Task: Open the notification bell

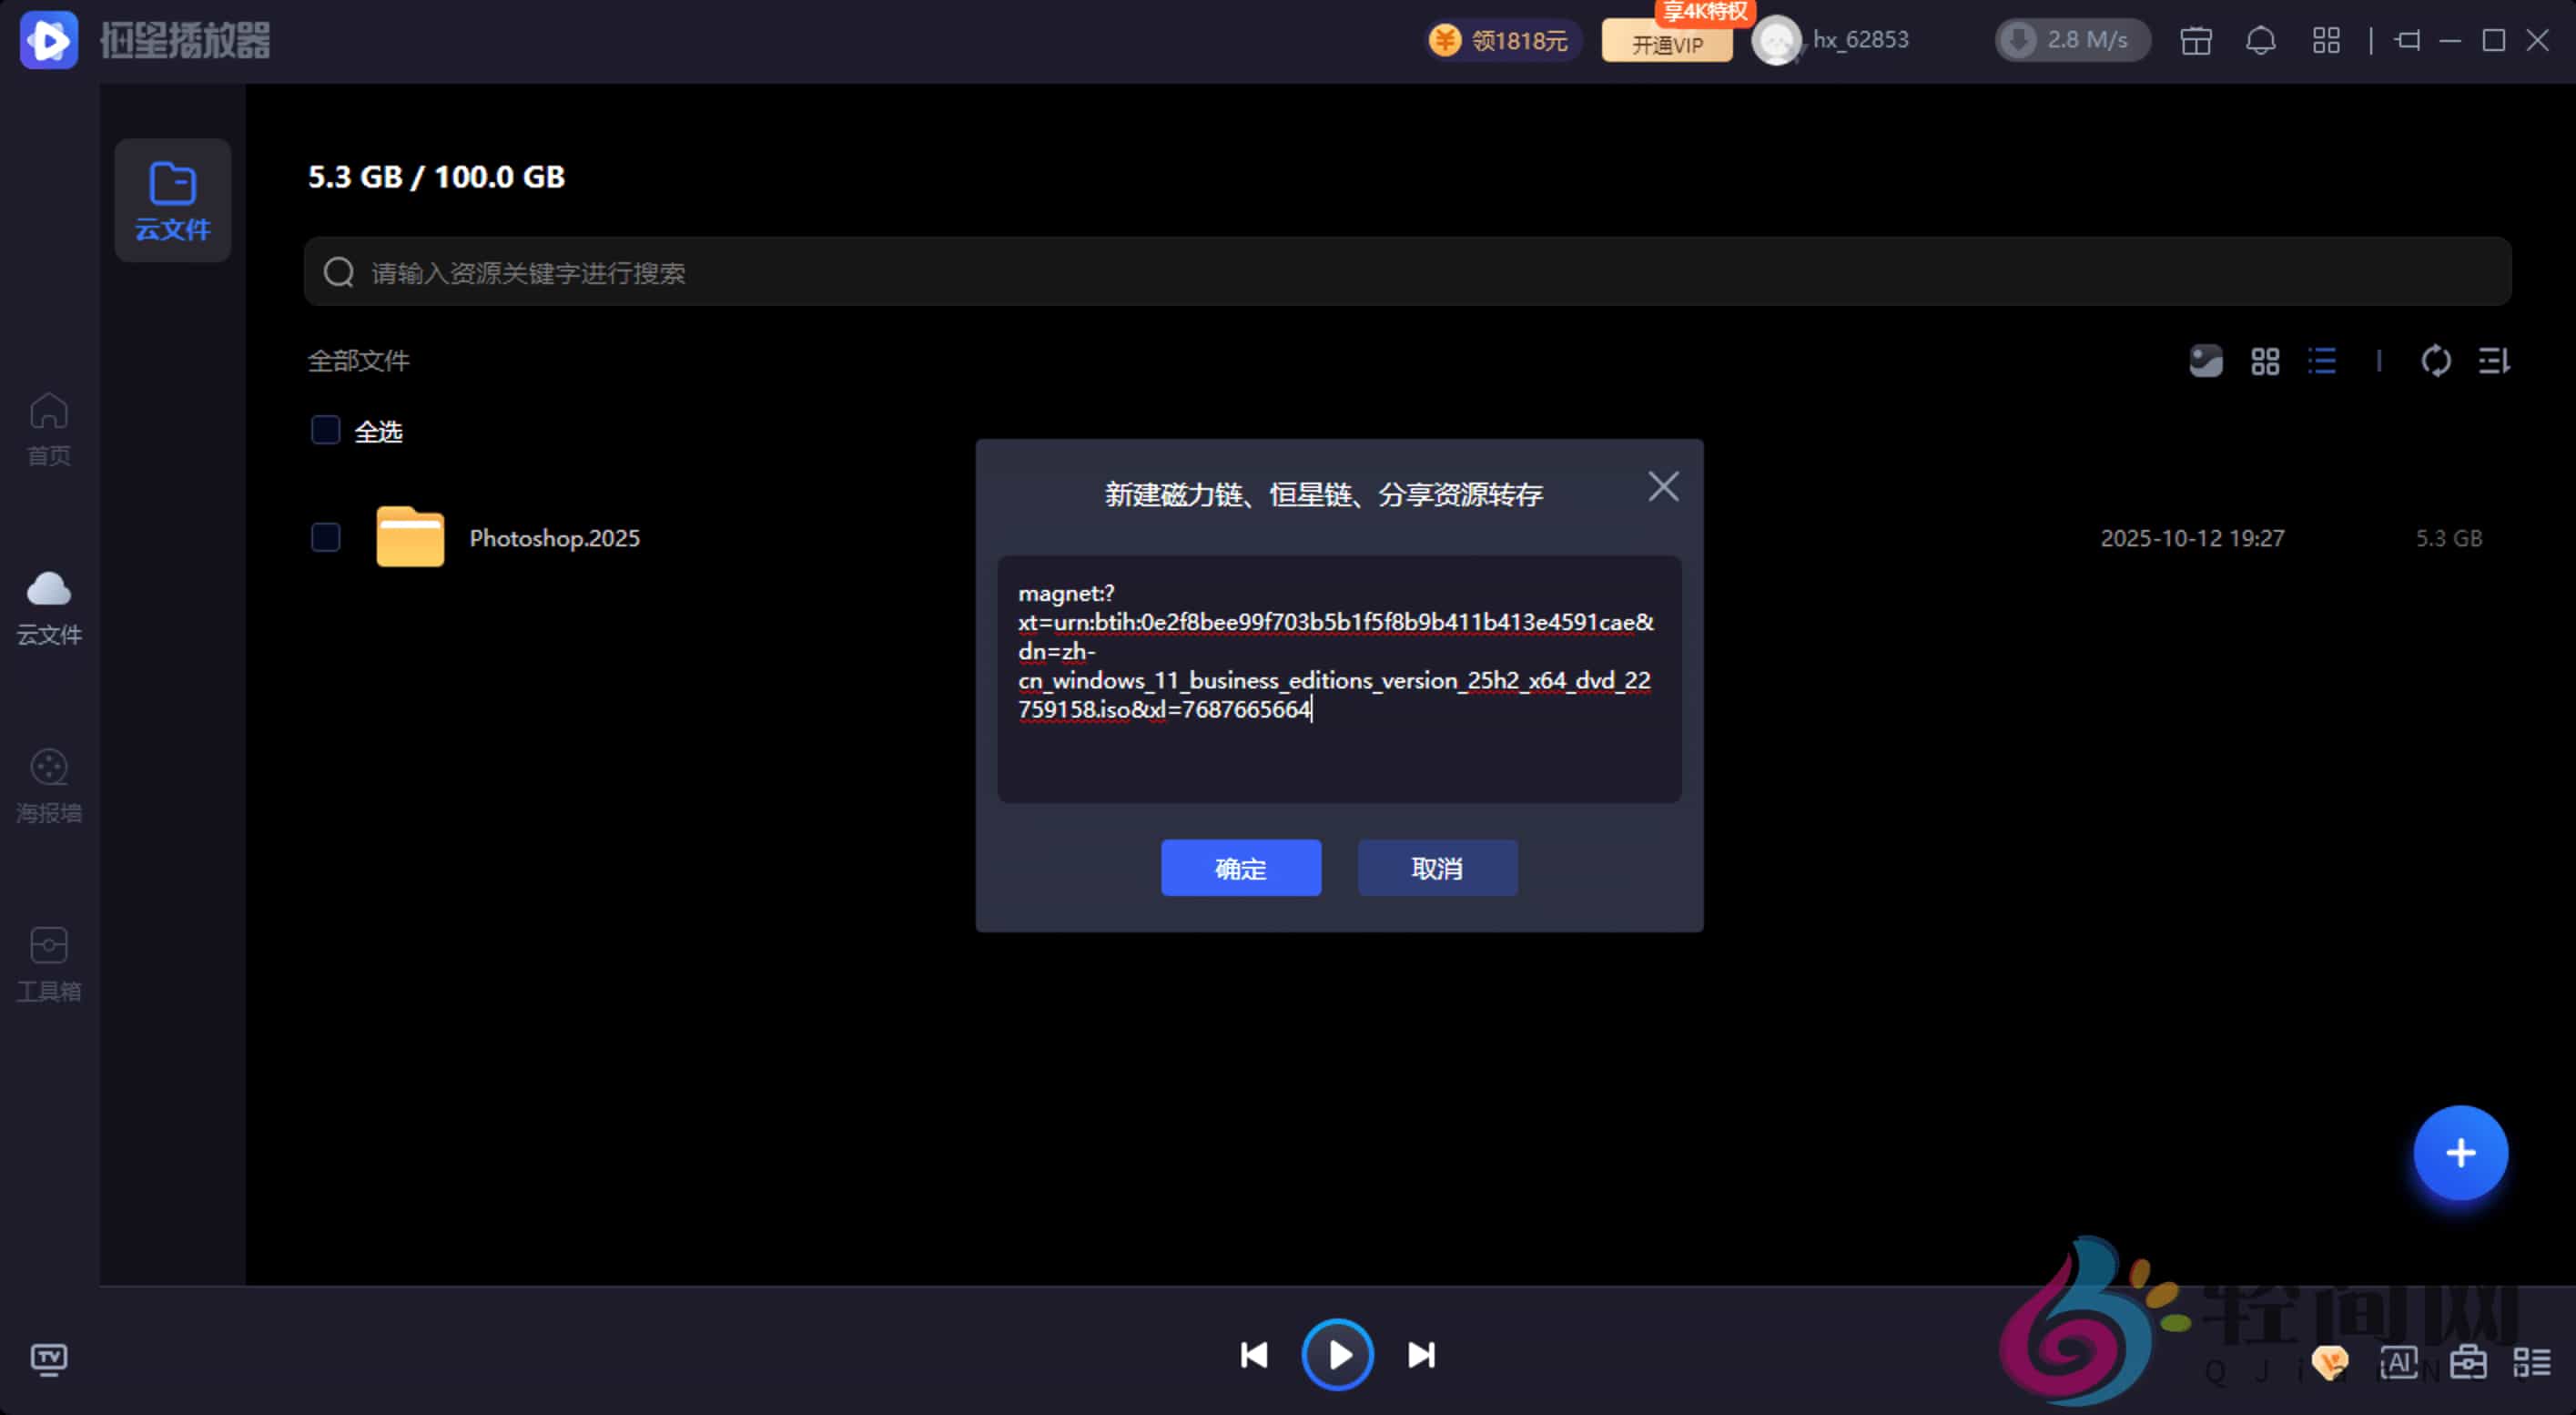Action: pos(2260,40)
